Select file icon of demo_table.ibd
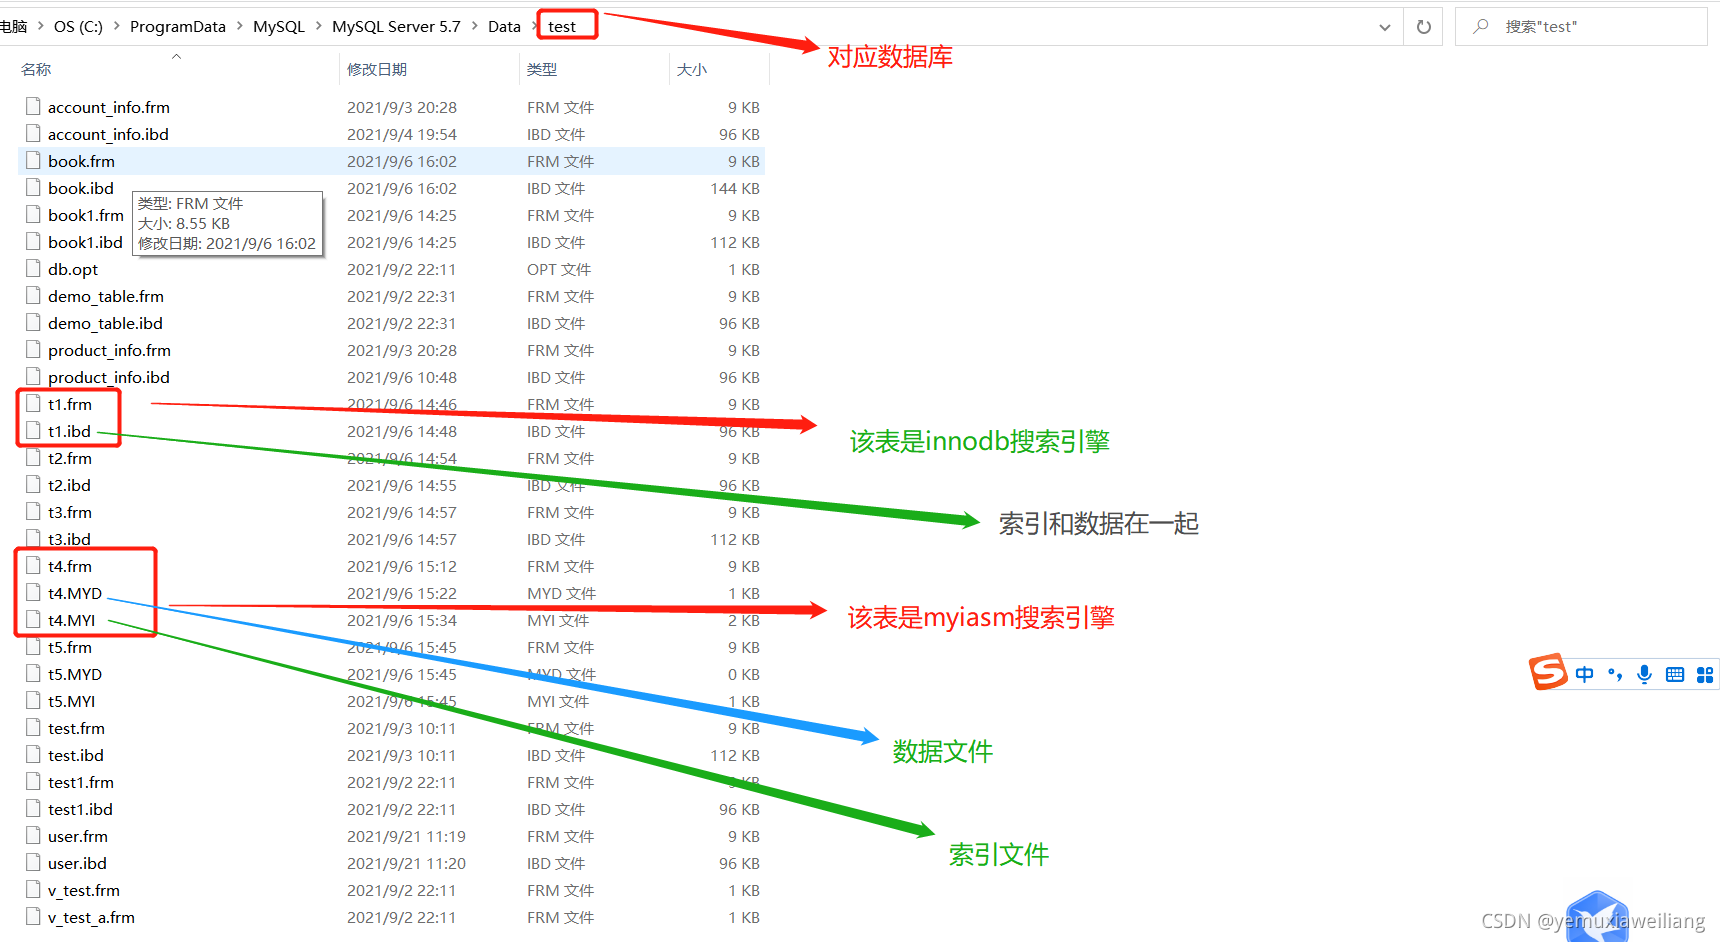The width and height of the screenshot is (1720, 942). click(x=33, y=322)
